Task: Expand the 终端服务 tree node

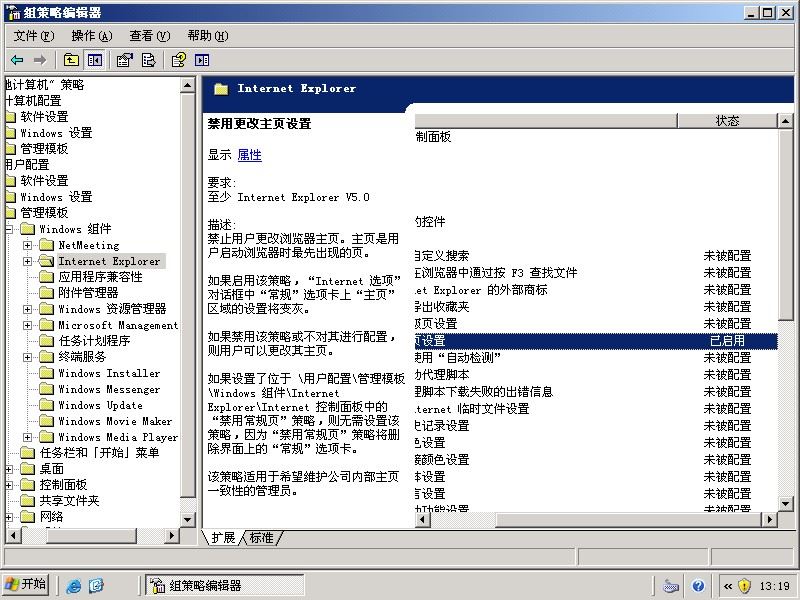Action: (x=28, y=357)
